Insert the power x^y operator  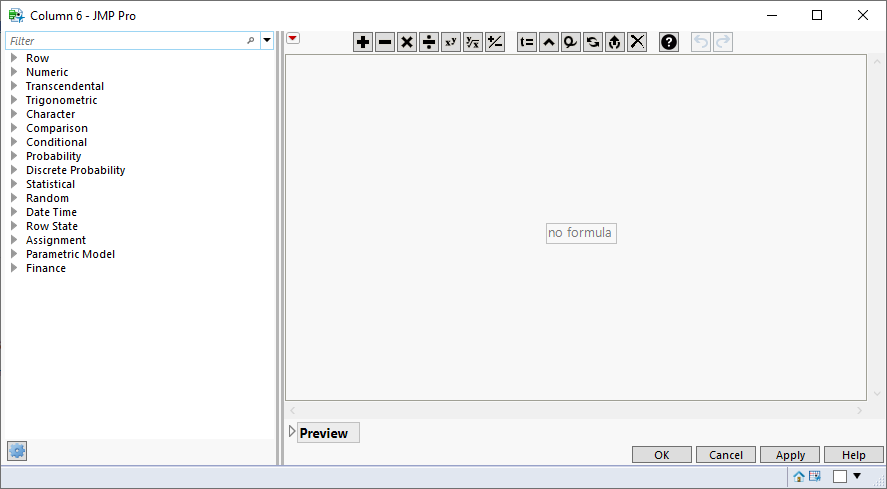451,42
